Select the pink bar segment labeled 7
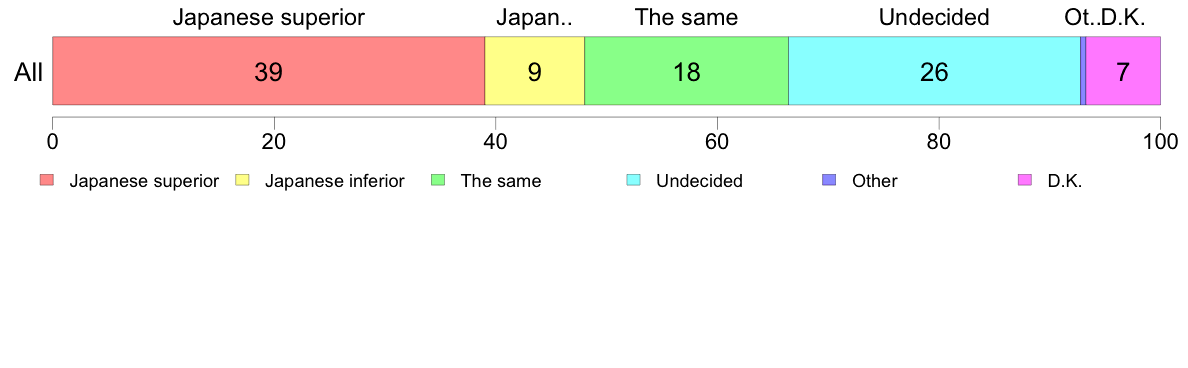 1124,70
